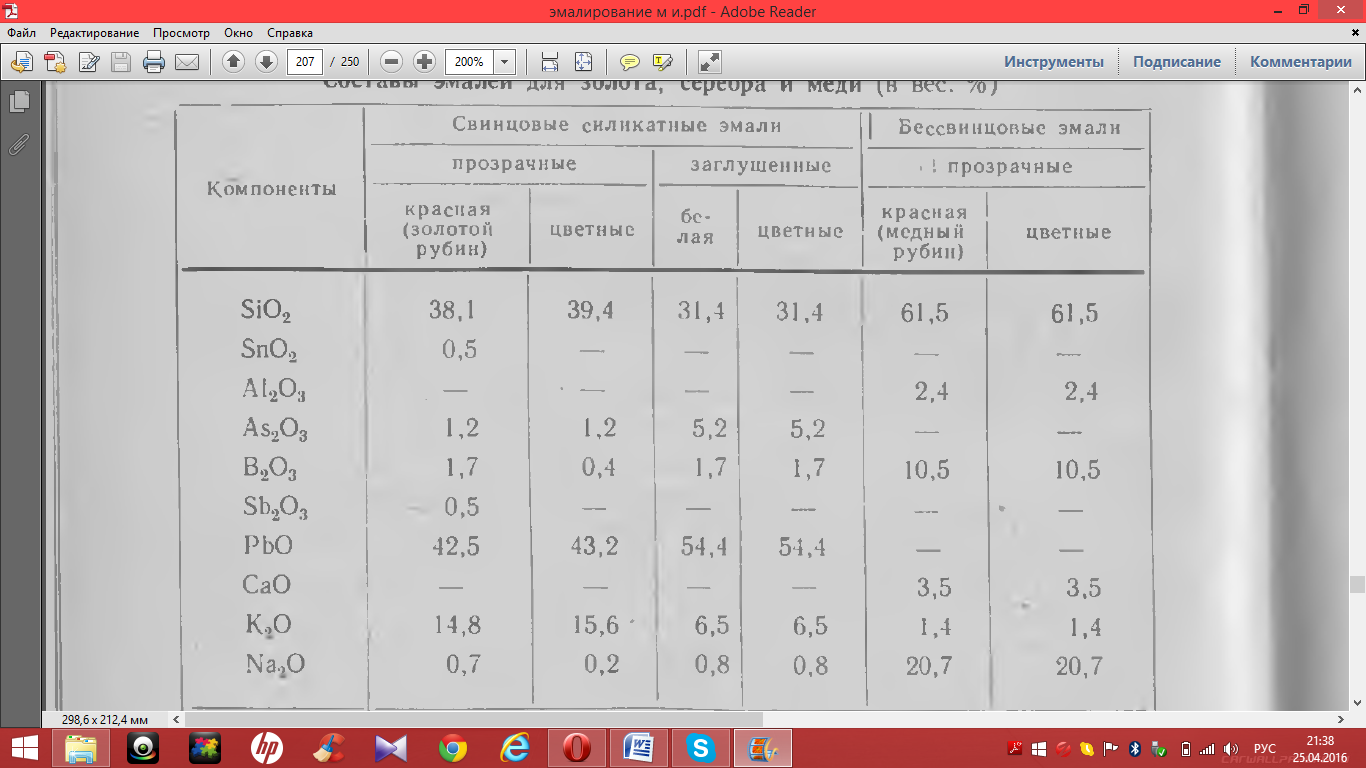This screenshot has height=768, width=1366.
Task: Click the Bluetooth tray icon
Action: pos(1135,749)
